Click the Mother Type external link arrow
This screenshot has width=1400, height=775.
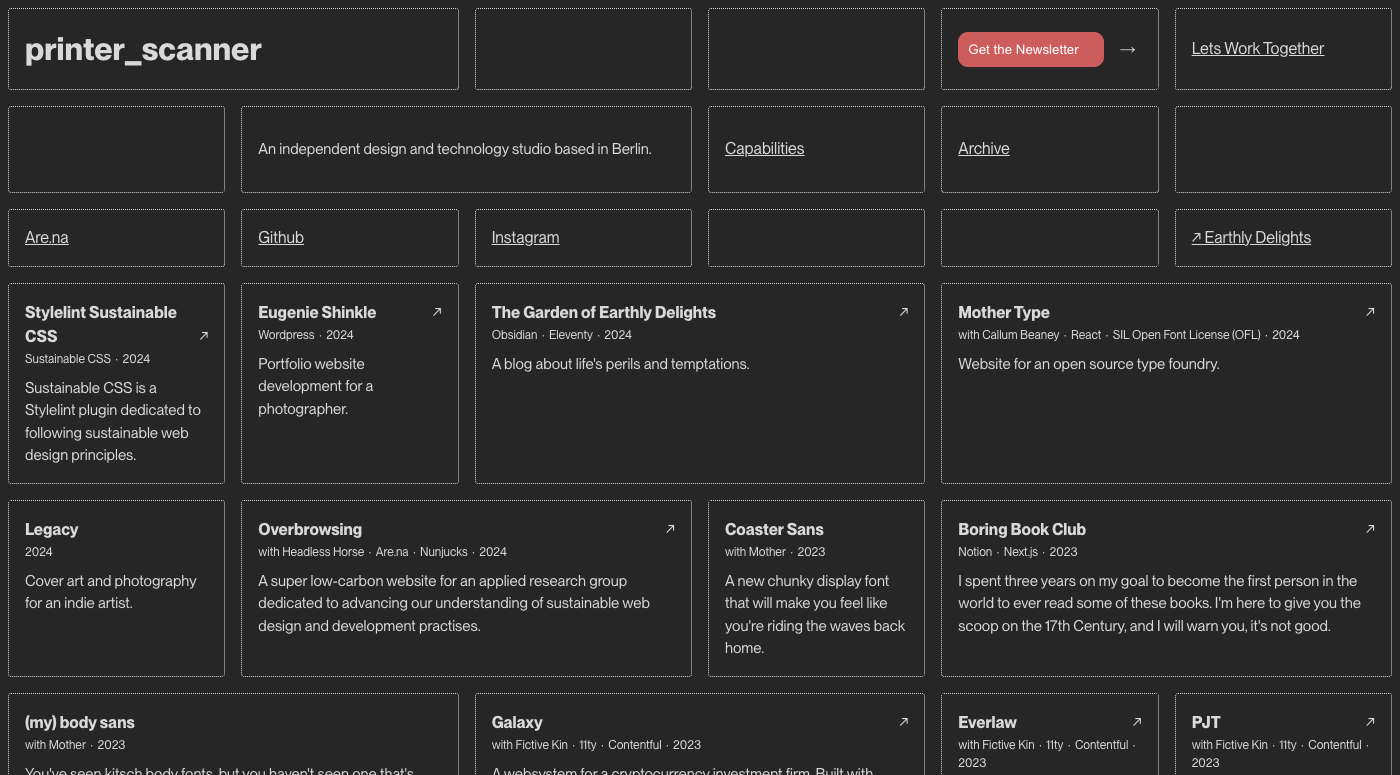1371,311
